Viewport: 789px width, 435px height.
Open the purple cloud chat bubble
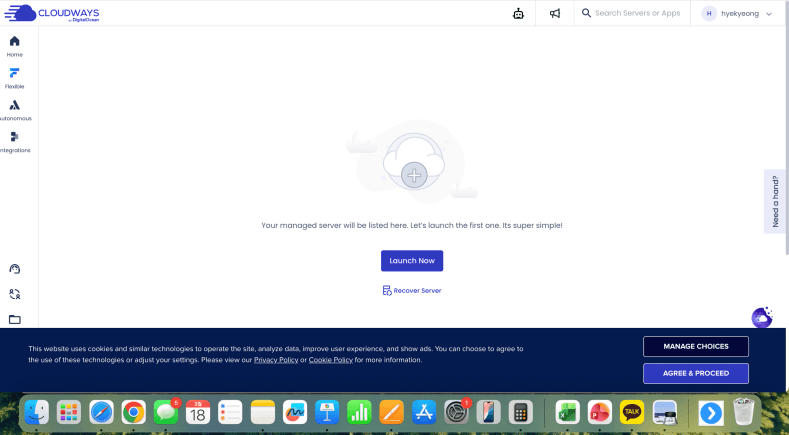click(762, 317)
